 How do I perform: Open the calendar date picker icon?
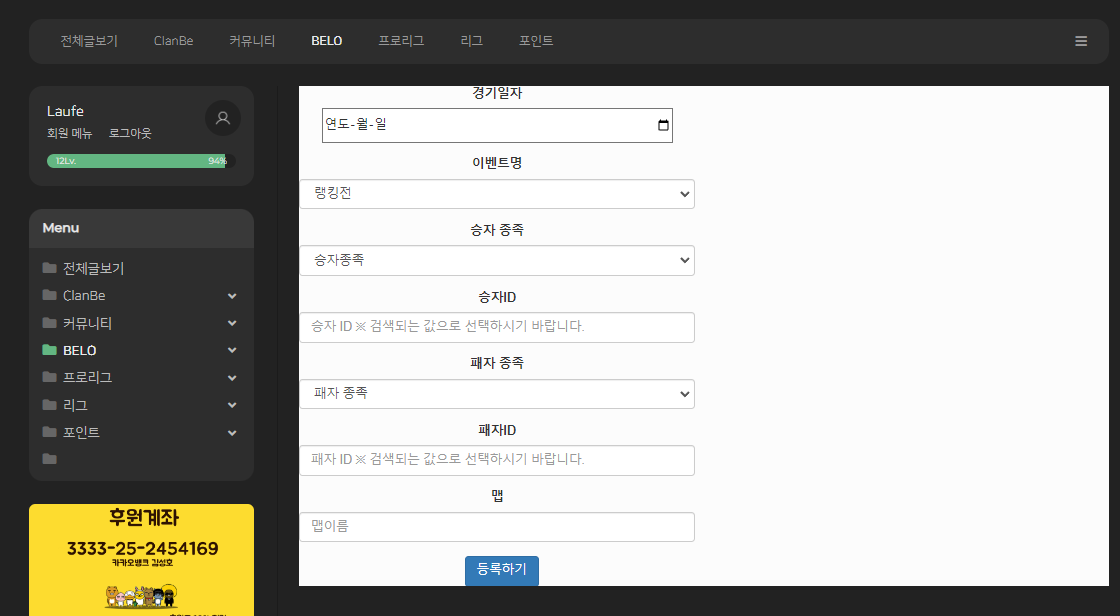(663, 125)
